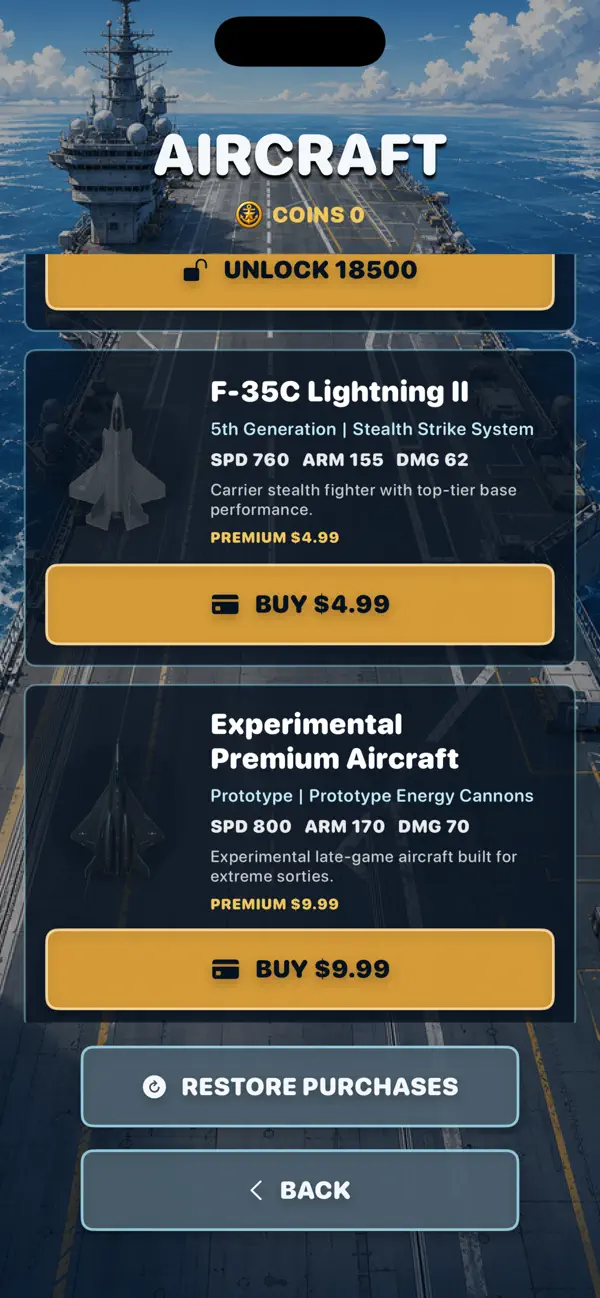
Task: Tap the Experimental Premium Aircraft heading
Action: [x=335, y=741]
